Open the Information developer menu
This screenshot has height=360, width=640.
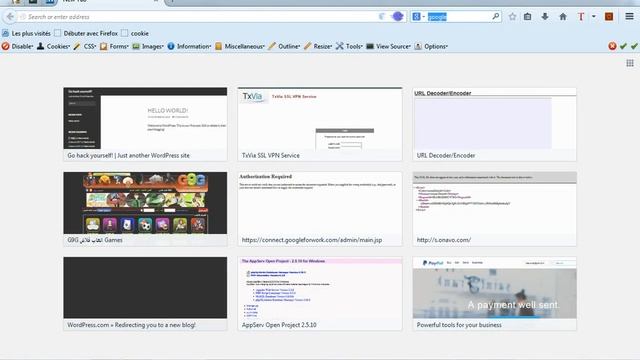(189, 47)
